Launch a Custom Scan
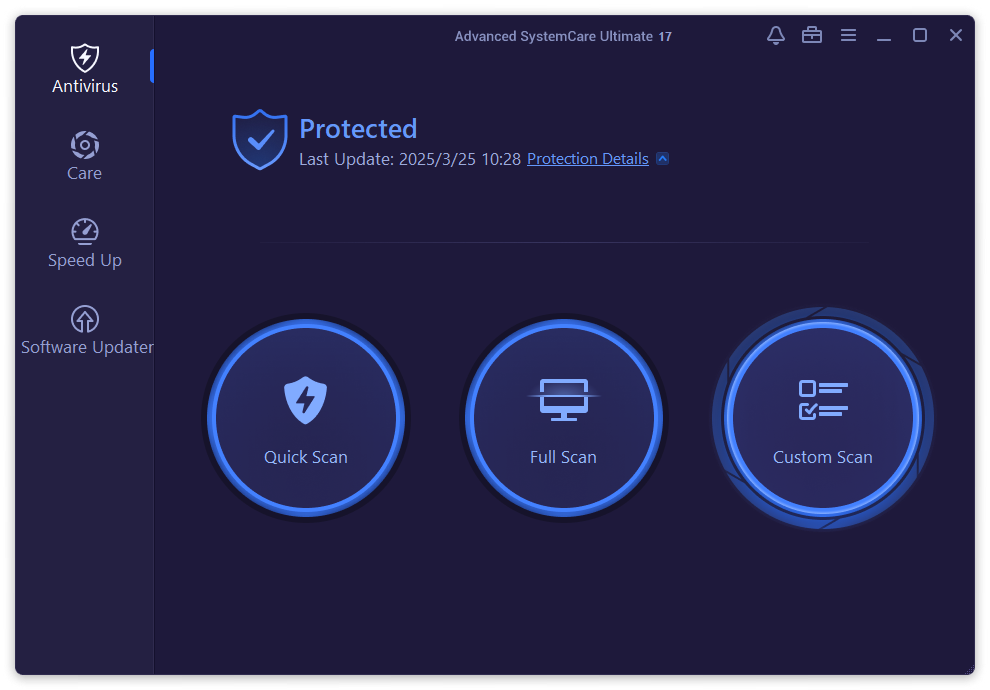 (822, 418)
